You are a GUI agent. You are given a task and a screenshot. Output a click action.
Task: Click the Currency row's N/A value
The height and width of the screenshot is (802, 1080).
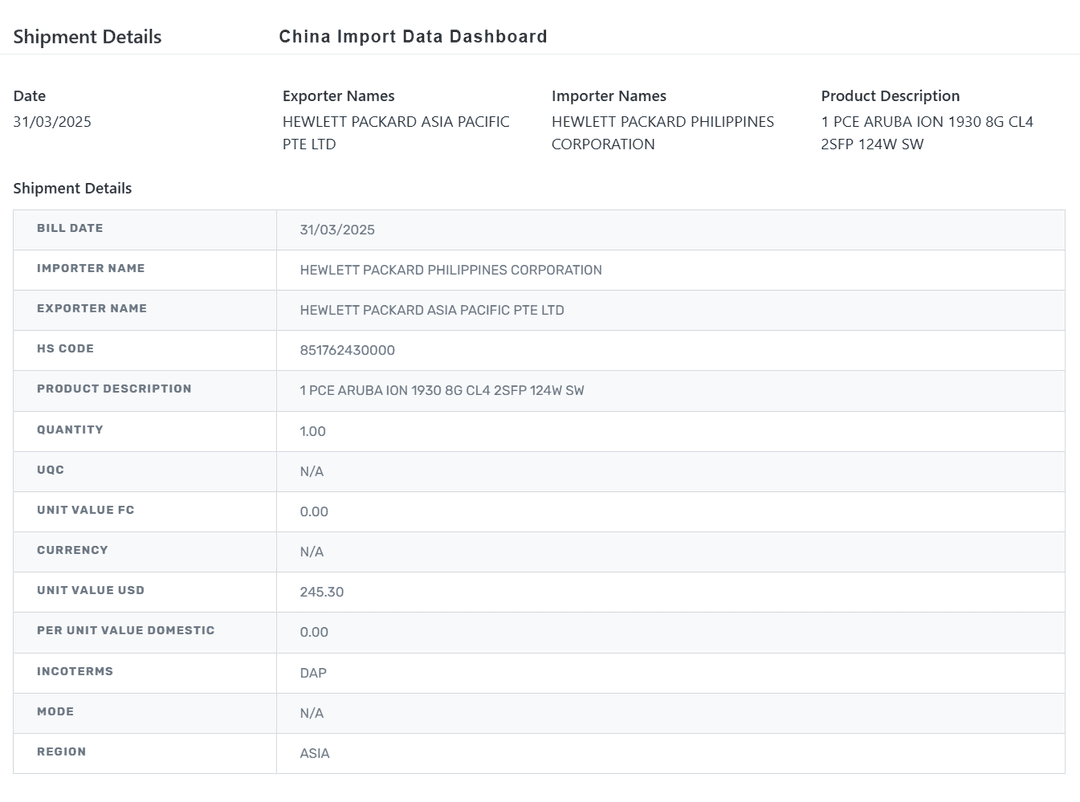pyautogui.click(x=311, y=552)
